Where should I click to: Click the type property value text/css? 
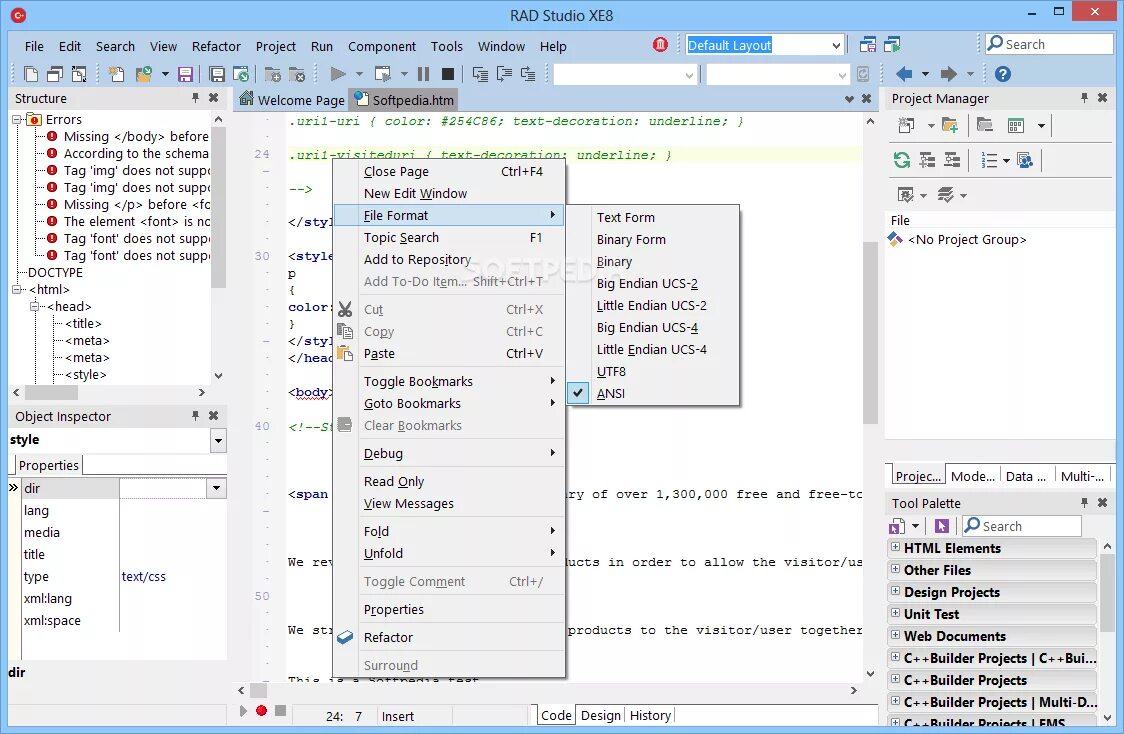(143, 576)
